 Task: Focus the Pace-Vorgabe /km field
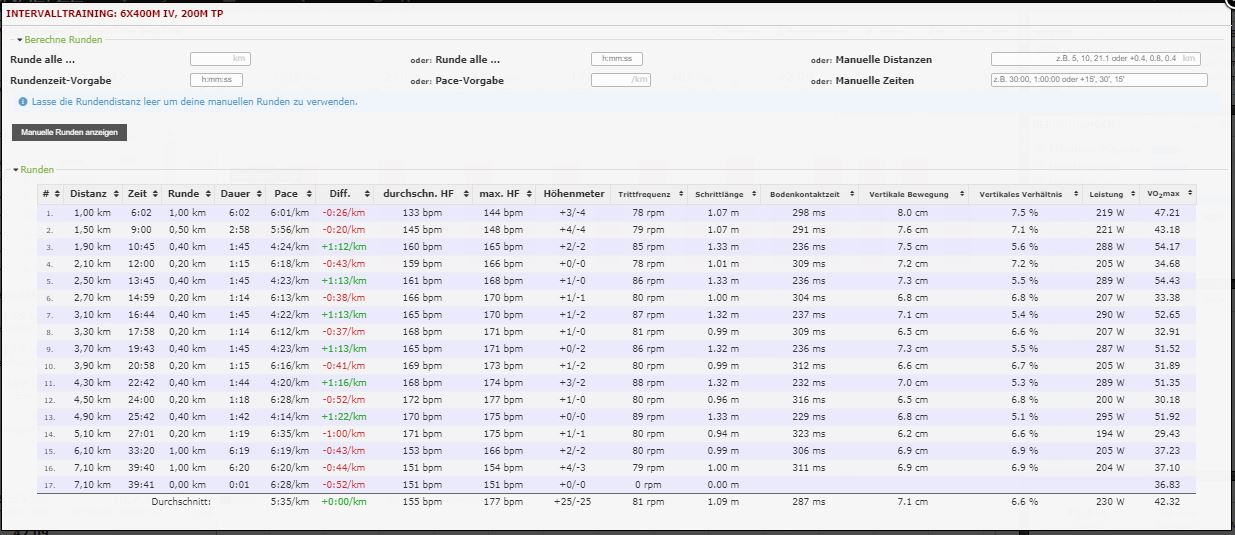[620, 80]
